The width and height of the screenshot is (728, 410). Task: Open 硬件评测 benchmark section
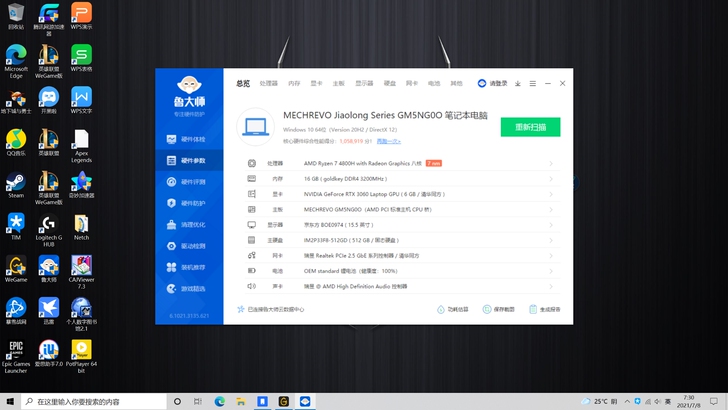(x=186, y=182)
